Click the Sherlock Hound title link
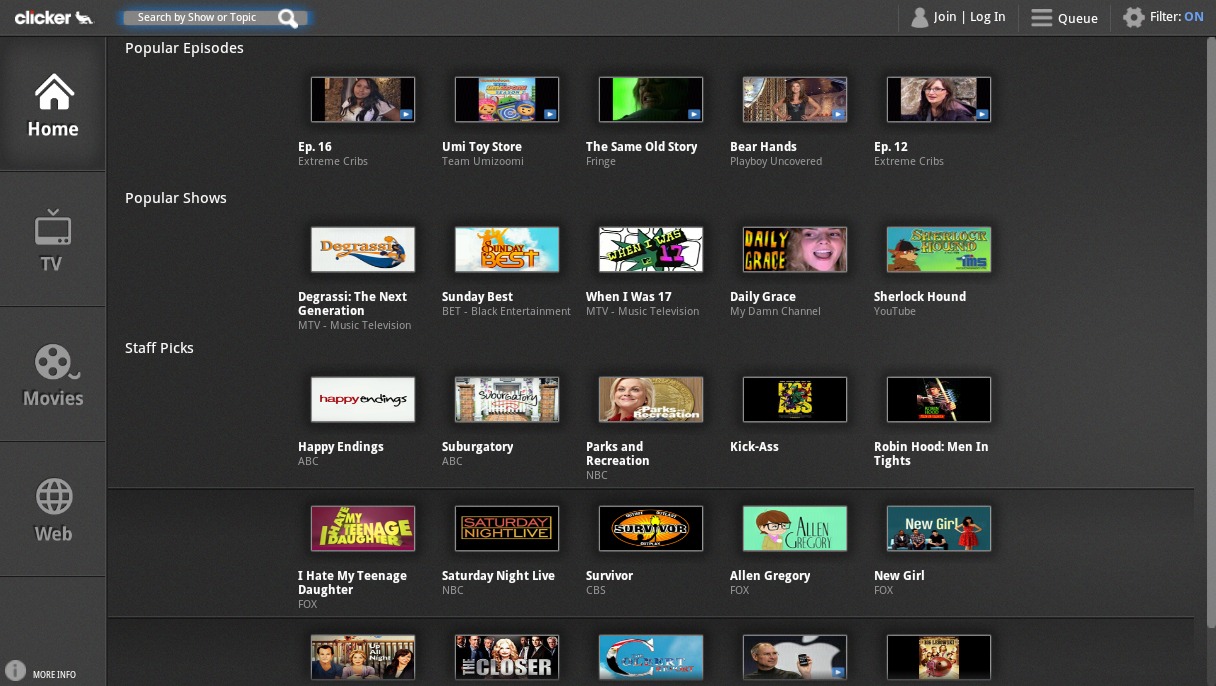The width and height of the screenshot is (1216, 686). pos(920,297)
